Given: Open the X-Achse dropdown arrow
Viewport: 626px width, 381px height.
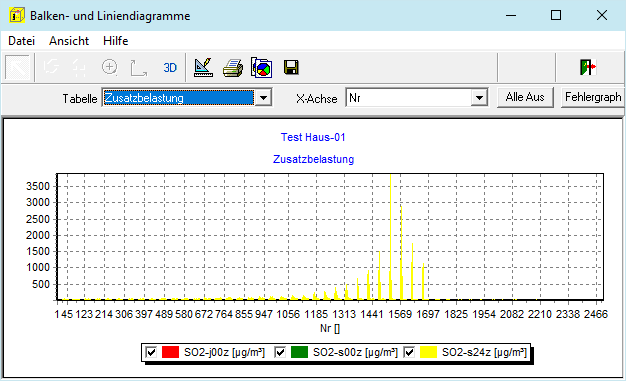Looking at the screenshot, I should (479, 98).
